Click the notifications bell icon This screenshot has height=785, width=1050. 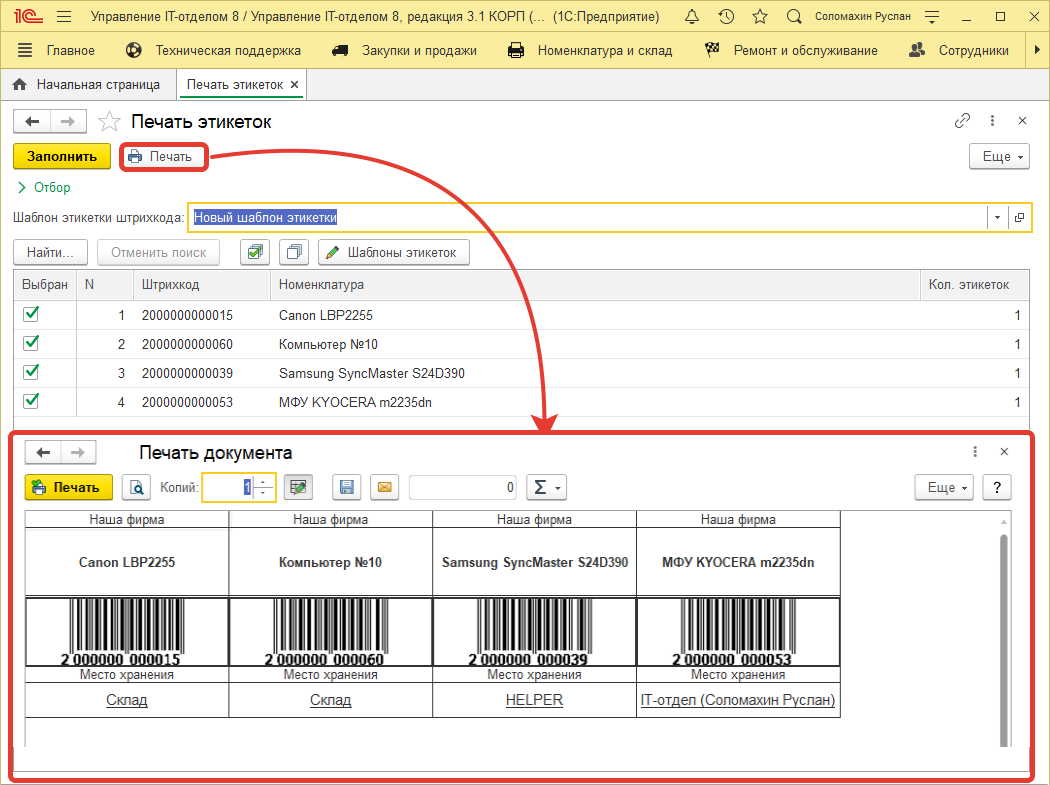tap(692, 17)
